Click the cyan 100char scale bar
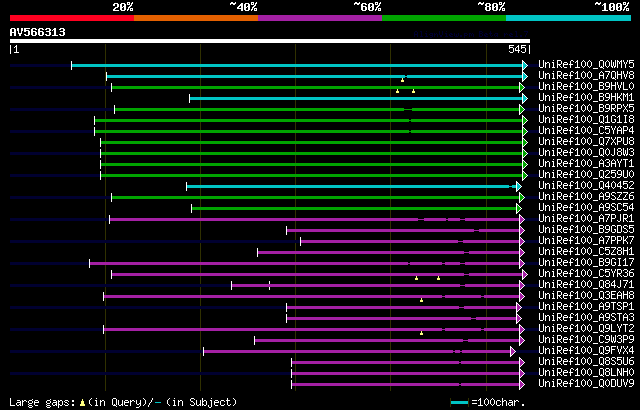Image resolution: width=640 pixels, height=410 pixels. pos(460,403)
